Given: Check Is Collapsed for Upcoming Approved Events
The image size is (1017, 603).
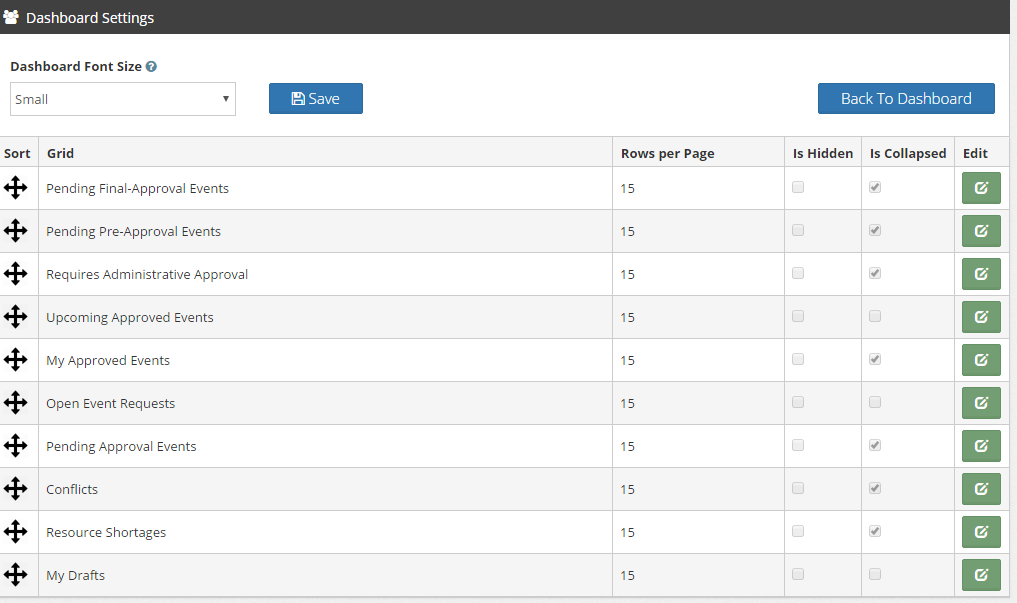Looking at the screenshot, I should coord(875,316).
